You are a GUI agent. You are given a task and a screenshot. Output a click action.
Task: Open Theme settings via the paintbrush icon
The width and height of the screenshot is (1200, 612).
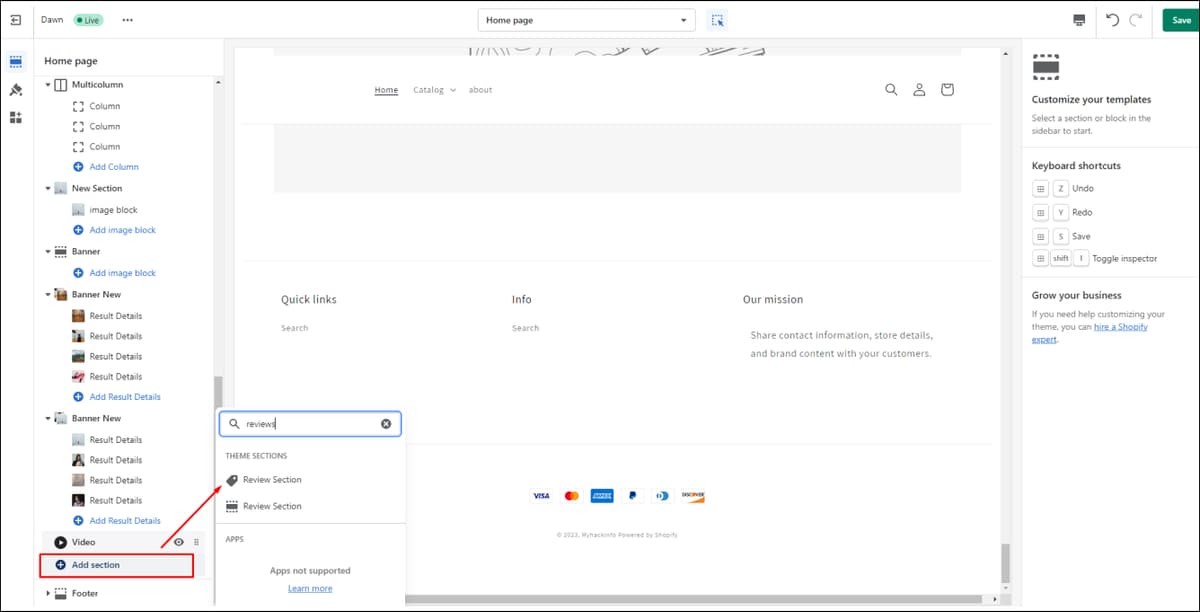pos(16,90)
